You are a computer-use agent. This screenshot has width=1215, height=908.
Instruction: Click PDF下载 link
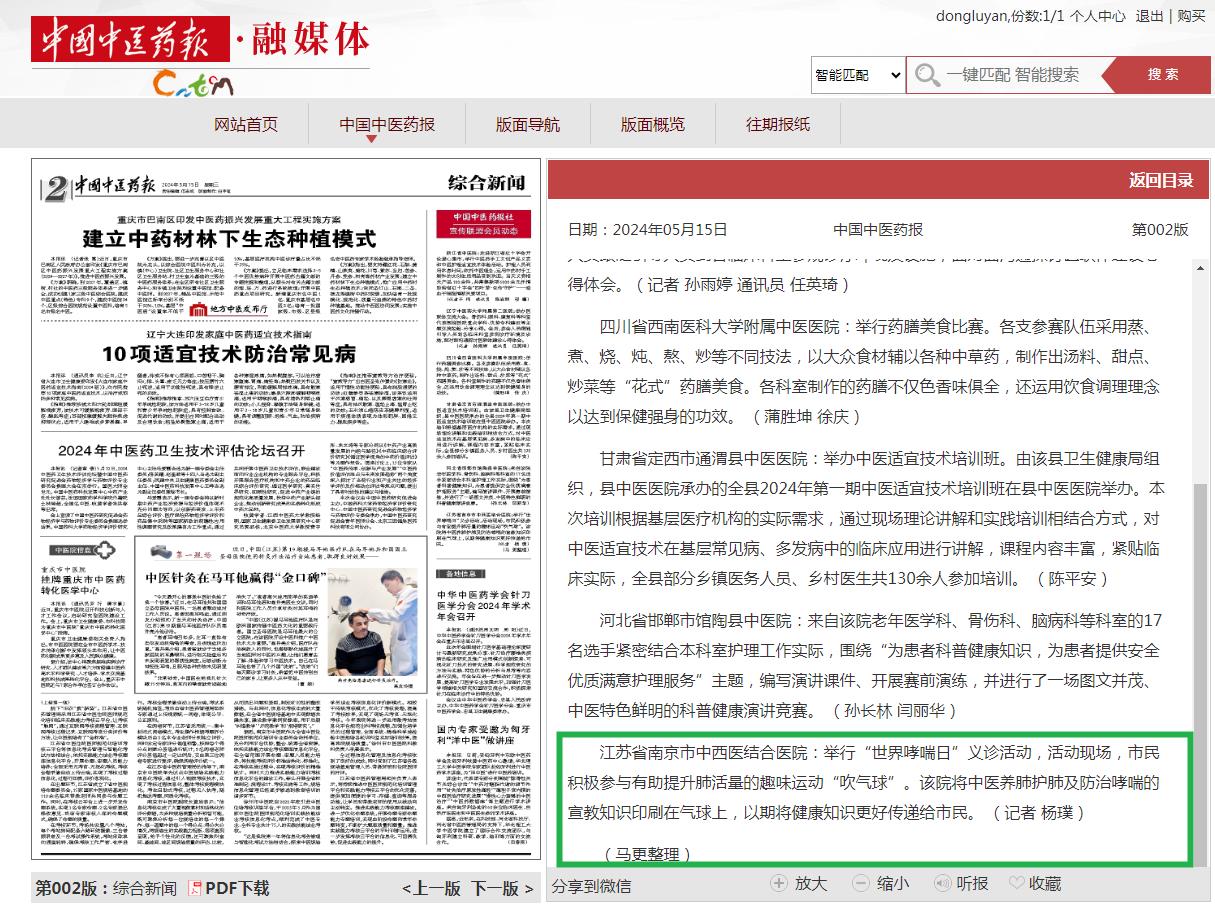click(237, 888)
